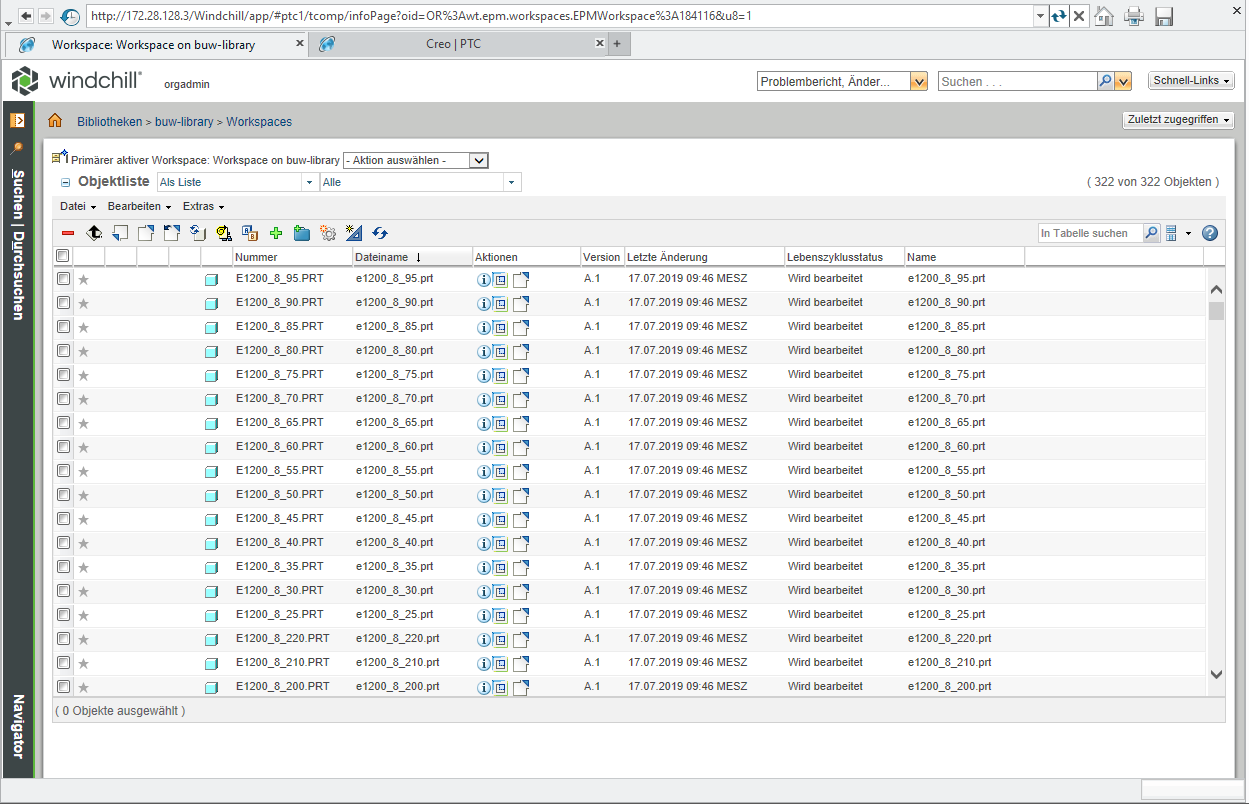Click the green plus add icon
Viewport: 1249px width, 804px height.
(x=276, y=233)
